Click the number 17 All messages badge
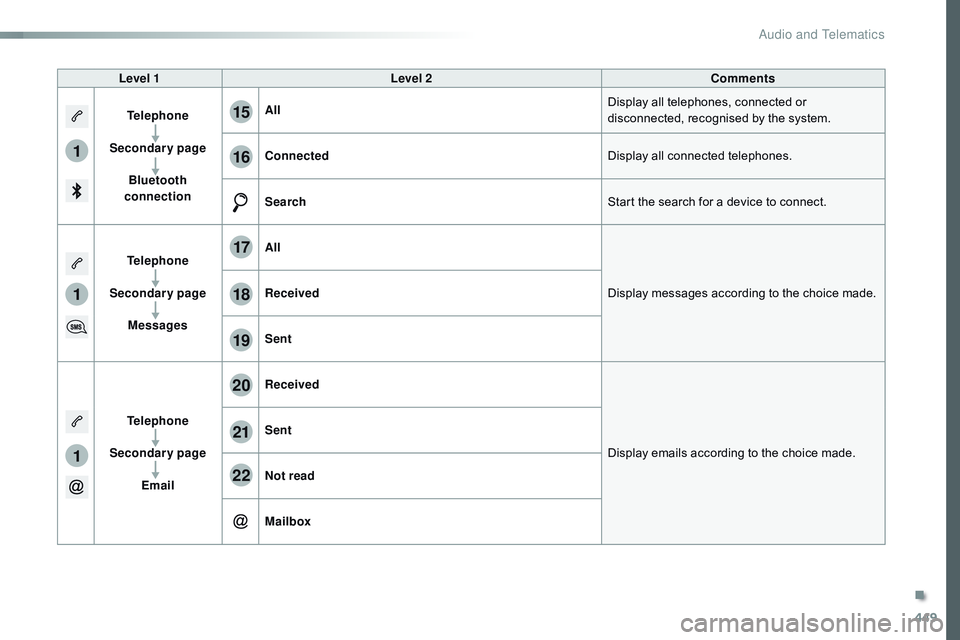The image size is (960, 640). (x=240, y=249)
